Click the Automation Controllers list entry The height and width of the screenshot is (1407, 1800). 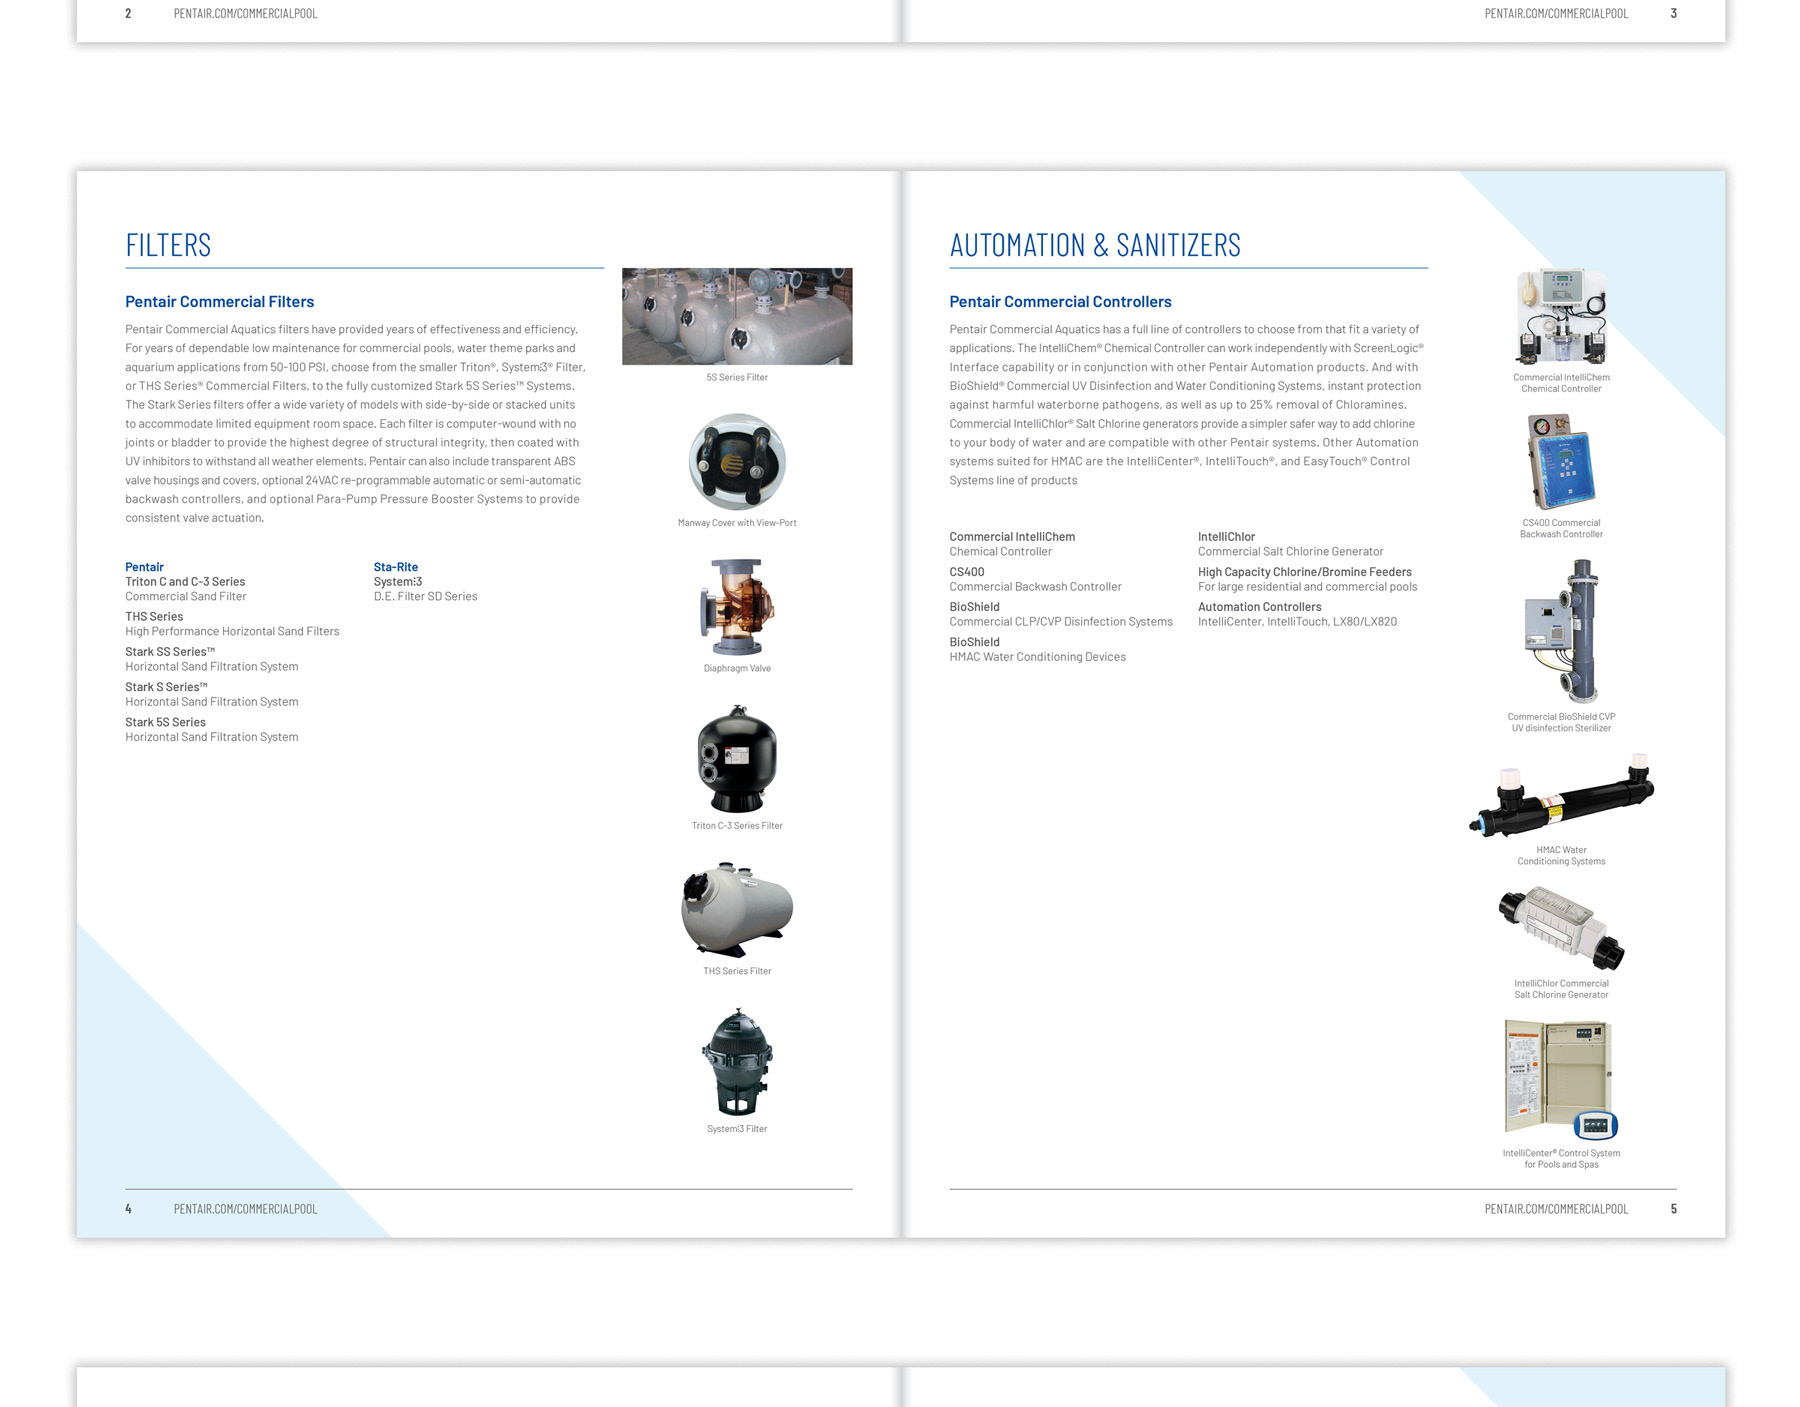[1297, 614]
